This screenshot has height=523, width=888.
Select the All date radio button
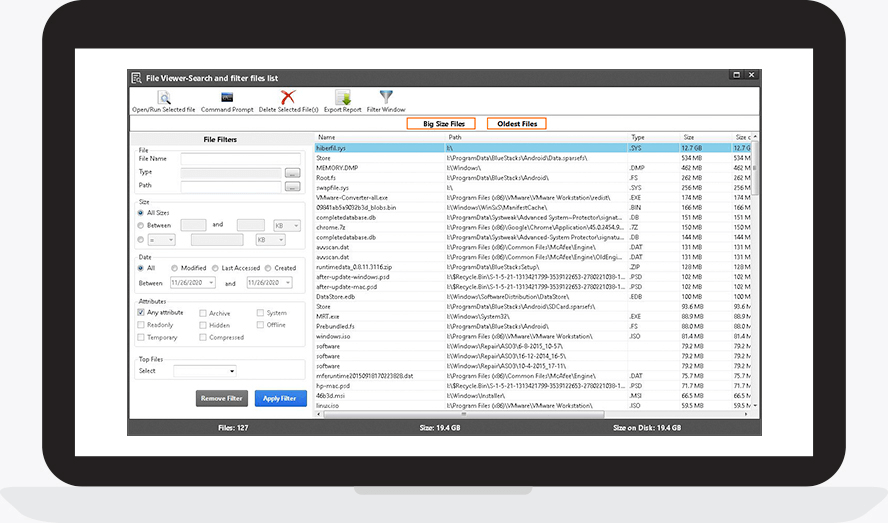click(140, 268)
